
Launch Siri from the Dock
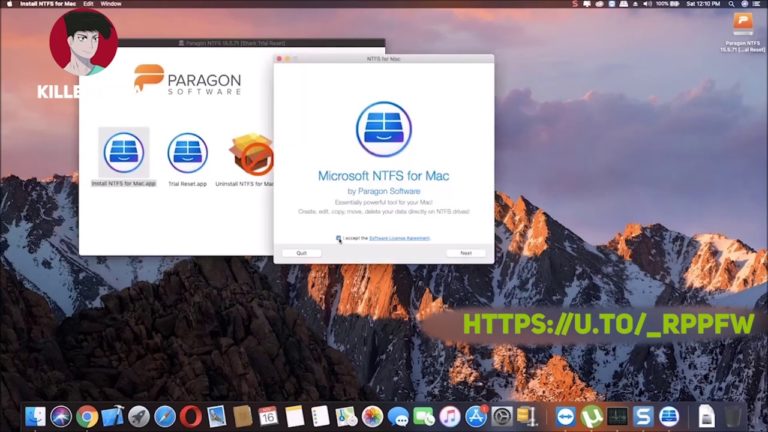(x=61, y=417)
